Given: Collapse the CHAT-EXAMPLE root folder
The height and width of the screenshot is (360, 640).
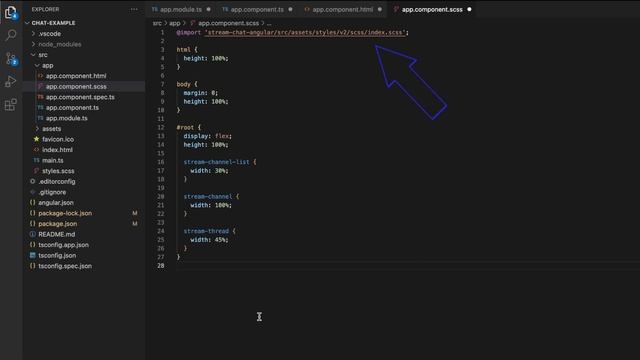Looking at the screenshot, I should (x=27, y=23).
